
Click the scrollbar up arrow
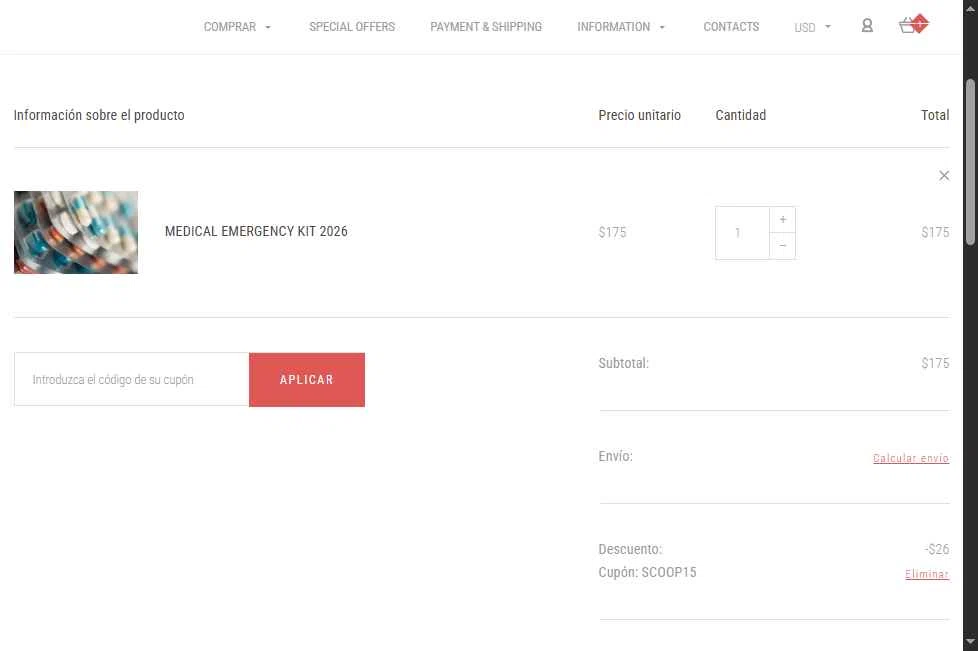point(970,9)
